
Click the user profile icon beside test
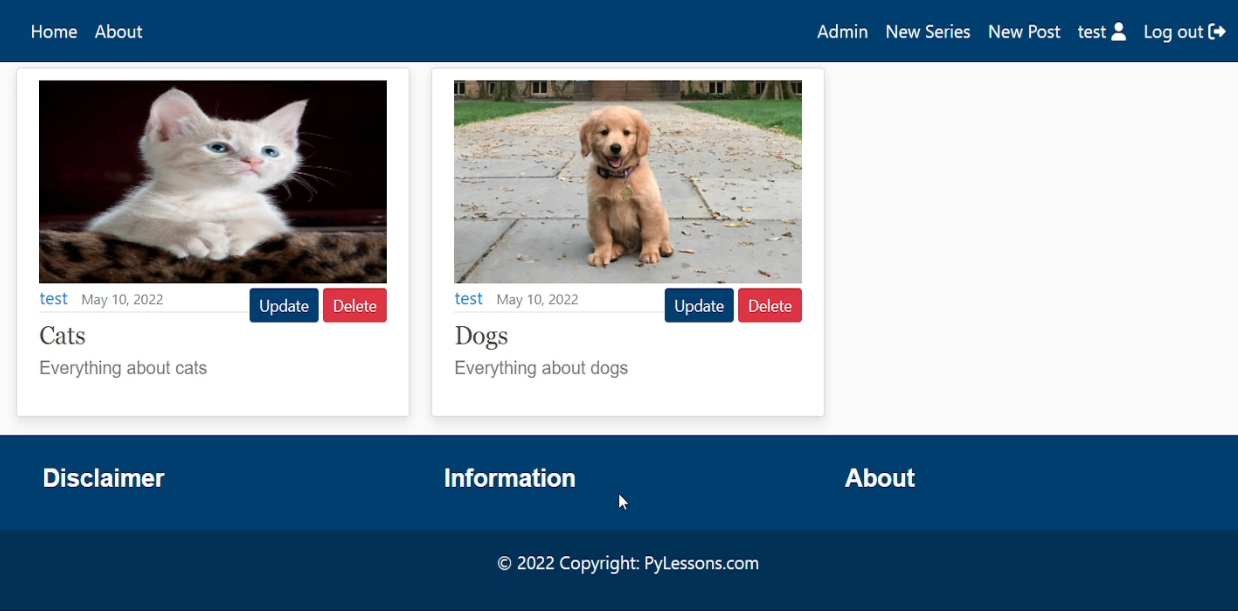tap(1118, 32)
